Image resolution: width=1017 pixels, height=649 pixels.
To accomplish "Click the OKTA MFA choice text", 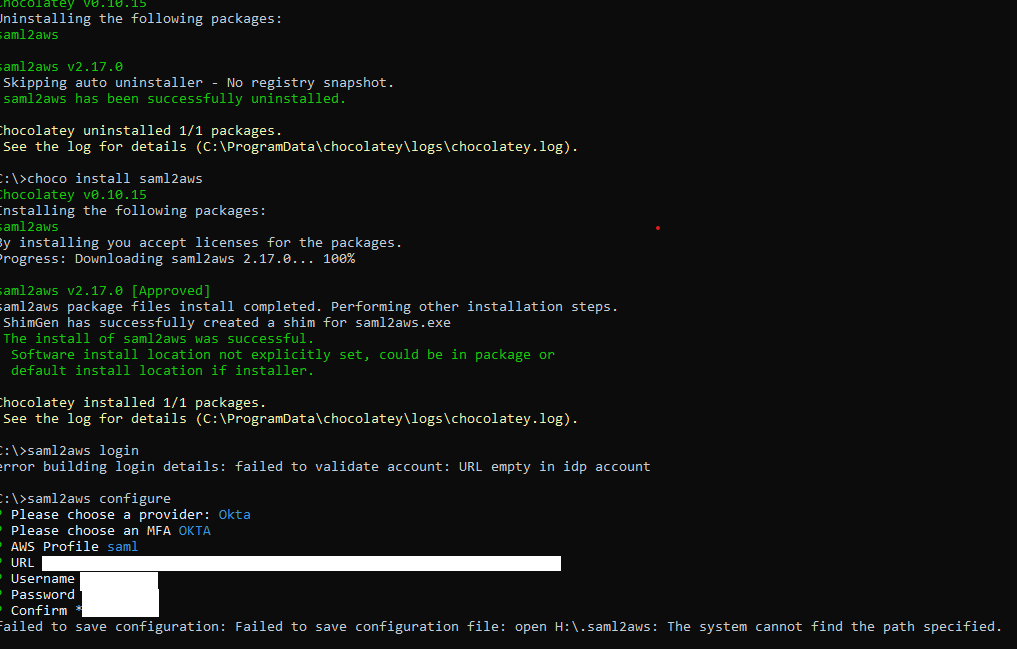I will (194, 530).
